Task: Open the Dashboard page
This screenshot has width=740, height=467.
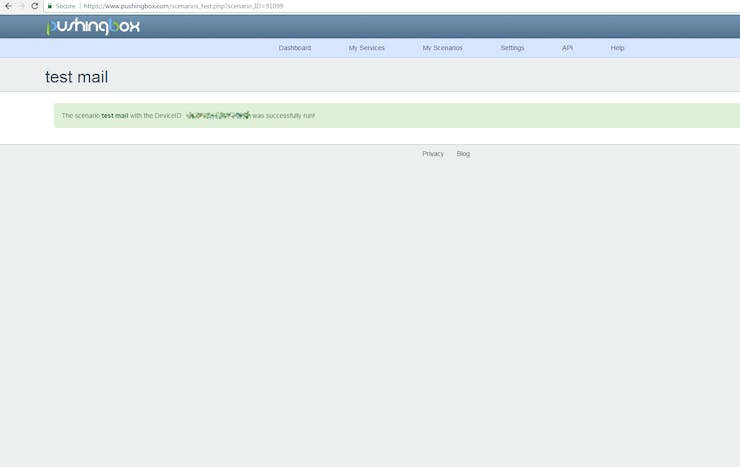Action: 294,48
